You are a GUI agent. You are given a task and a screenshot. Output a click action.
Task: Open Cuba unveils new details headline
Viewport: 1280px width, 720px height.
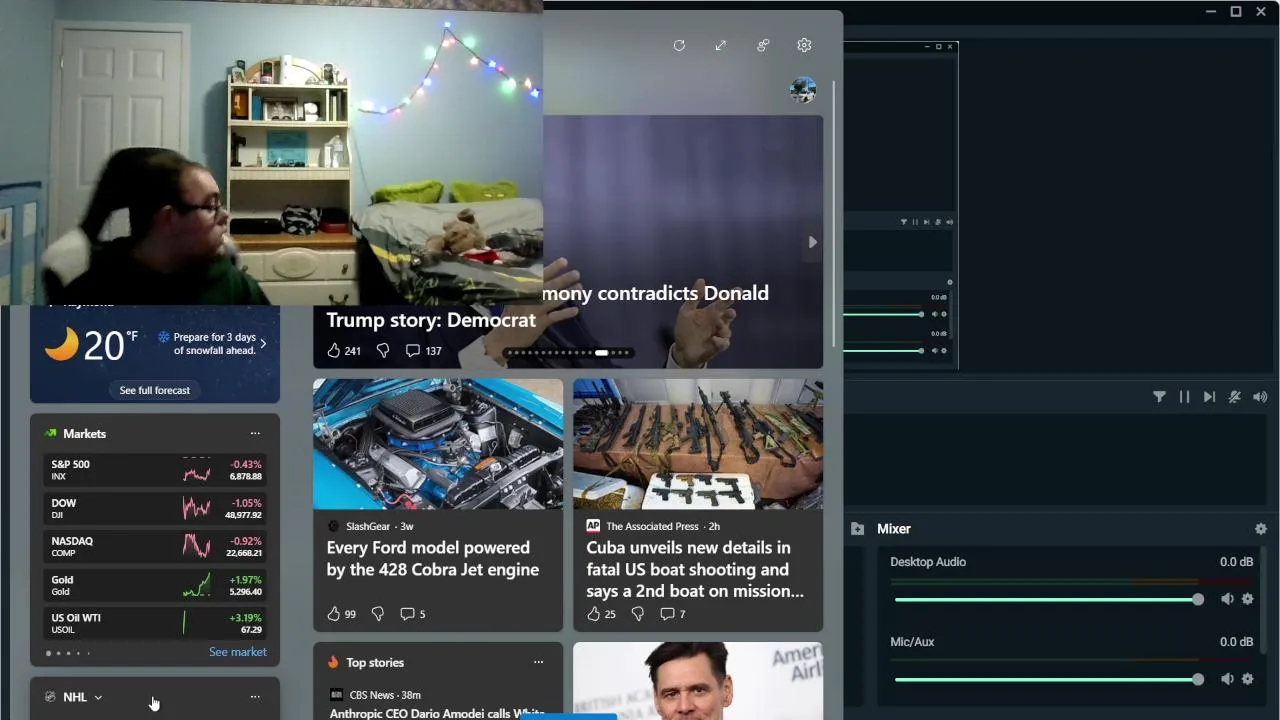tap(695, 570)
